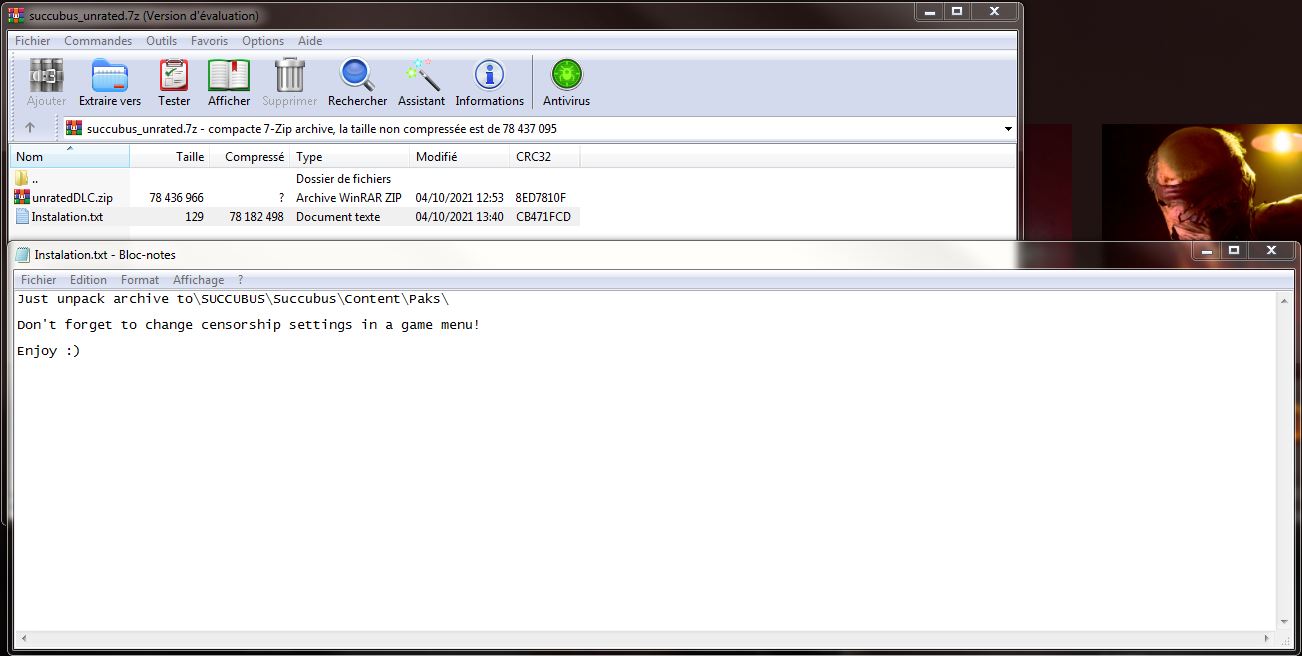Go up one folder with arrow button

(30, 128)
